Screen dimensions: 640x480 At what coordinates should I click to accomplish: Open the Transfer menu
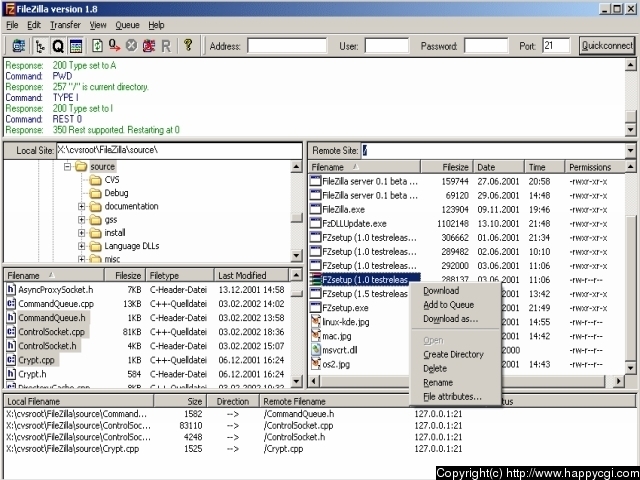65,25
